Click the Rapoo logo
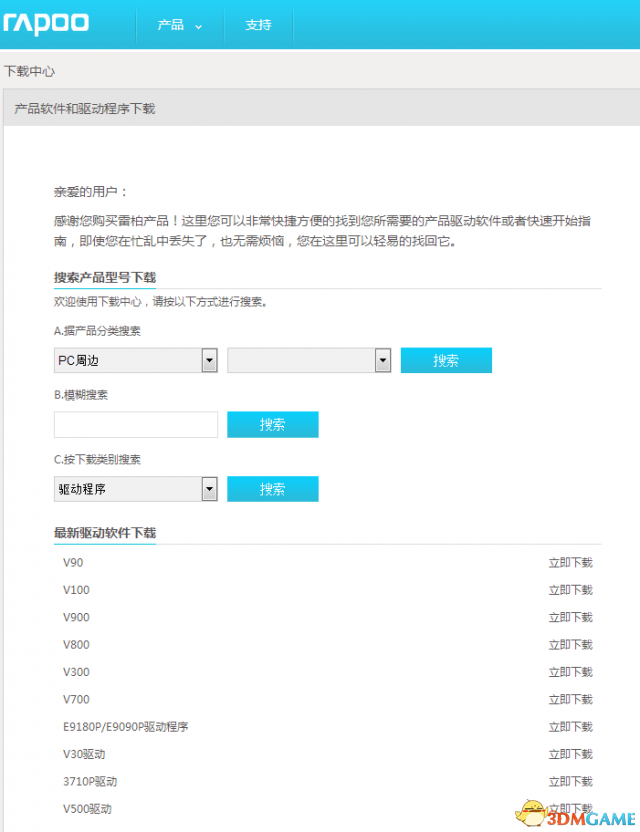Image resolution: width=640 pixels, height=832 pixels. pos(46,23)
